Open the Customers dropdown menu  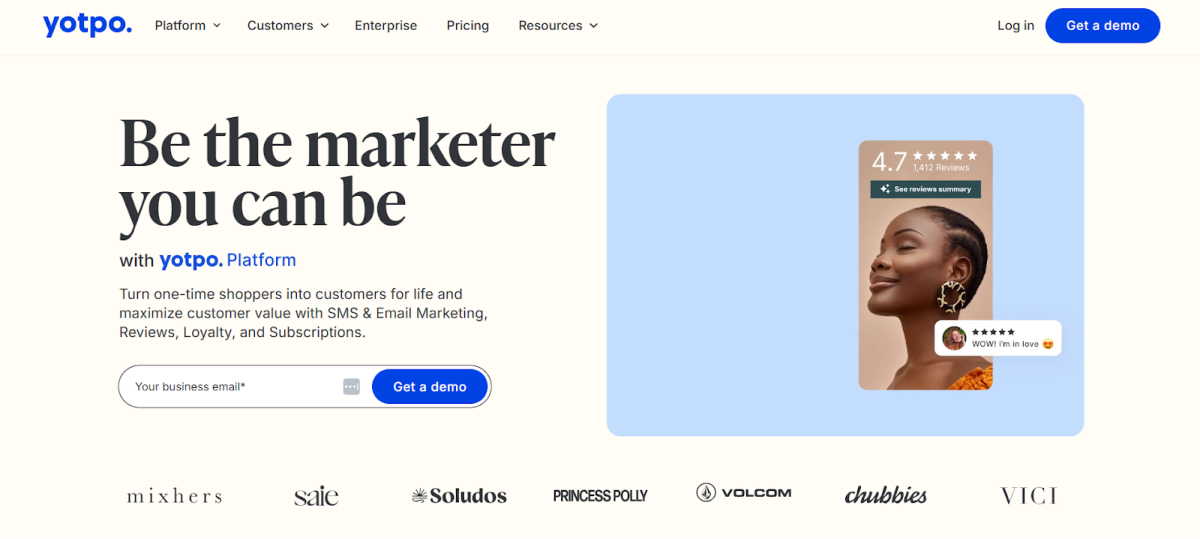coord(288,26)
